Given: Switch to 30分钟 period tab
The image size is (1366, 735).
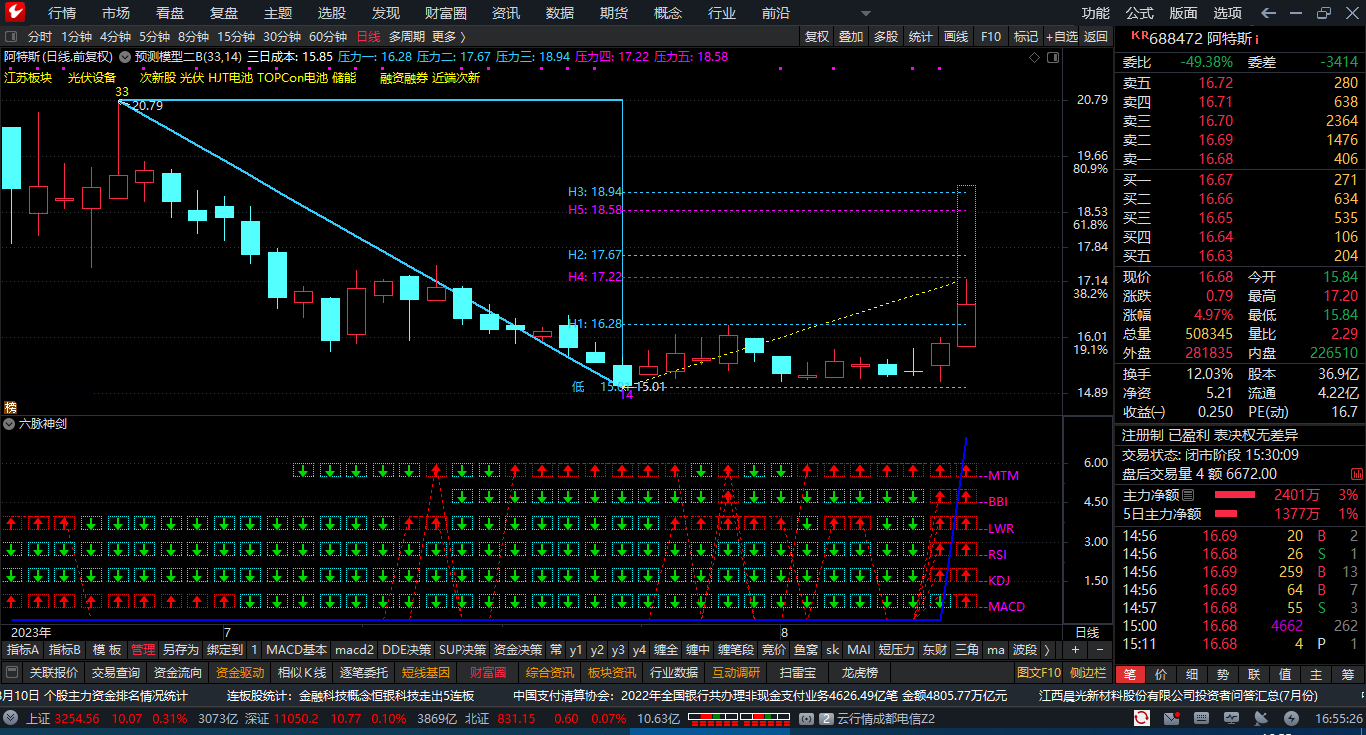Looking at the screenshot, I should (x=282, y=36).
